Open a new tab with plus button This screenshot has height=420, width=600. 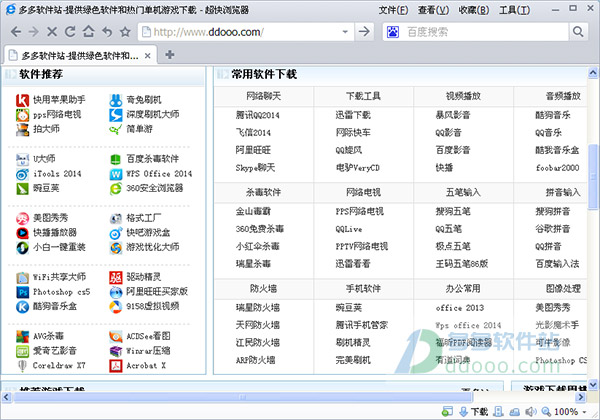[169, 54]
